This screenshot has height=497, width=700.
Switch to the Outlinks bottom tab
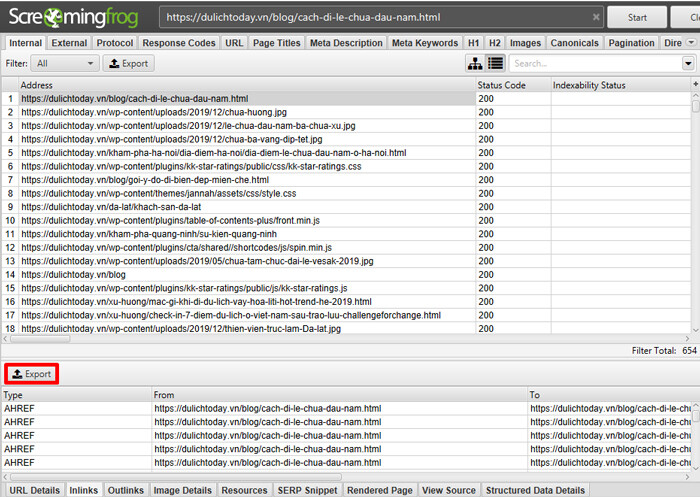tap(125, 490)
